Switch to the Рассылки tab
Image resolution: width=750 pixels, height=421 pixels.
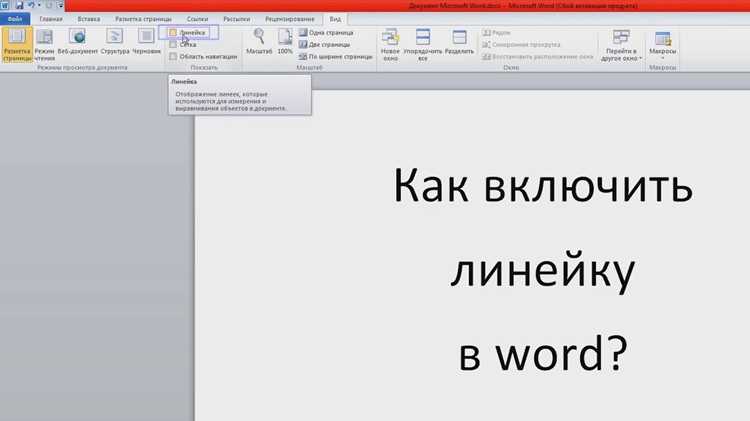click(237, 19)
